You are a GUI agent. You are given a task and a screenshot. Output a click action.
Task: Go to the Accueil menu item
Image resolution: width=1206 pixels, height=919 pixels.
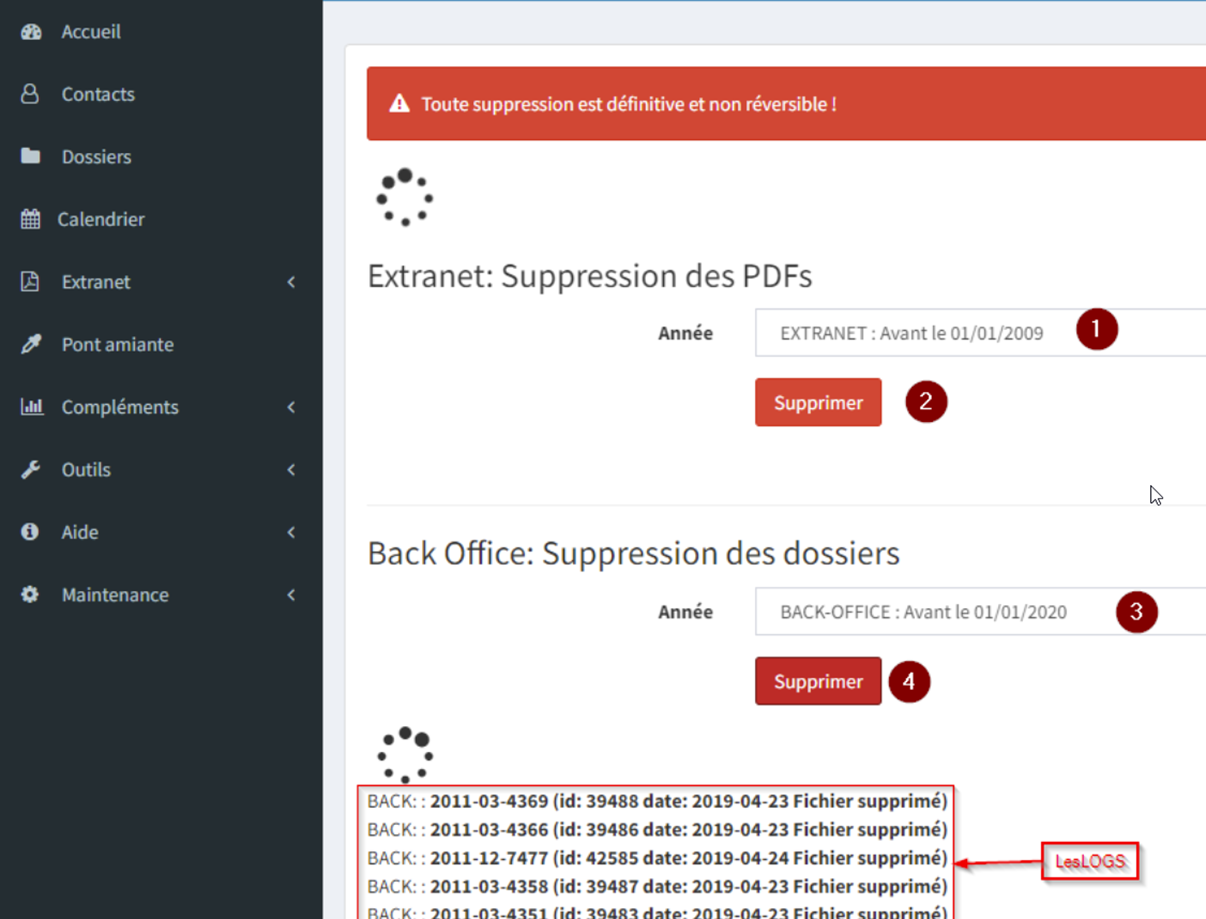pyautogui.click(x=91, y=32)
